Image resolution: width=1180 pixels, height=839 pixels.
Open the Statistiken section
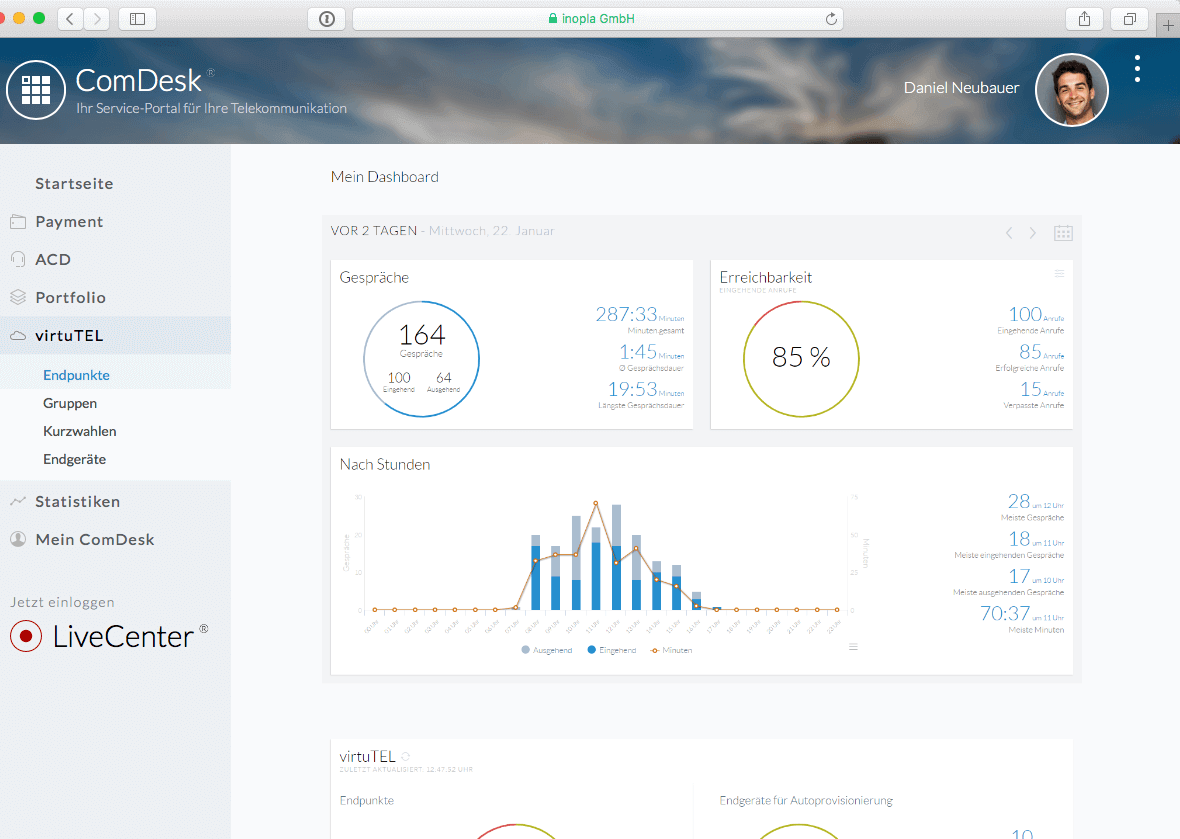click(78, 502)
